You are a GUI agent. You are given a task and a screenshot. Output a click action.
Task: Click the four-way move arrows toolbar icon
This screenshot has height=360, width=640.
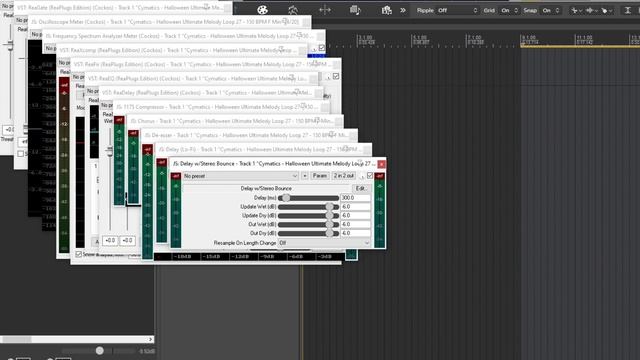pyautogui.click(x=325, y=10)
